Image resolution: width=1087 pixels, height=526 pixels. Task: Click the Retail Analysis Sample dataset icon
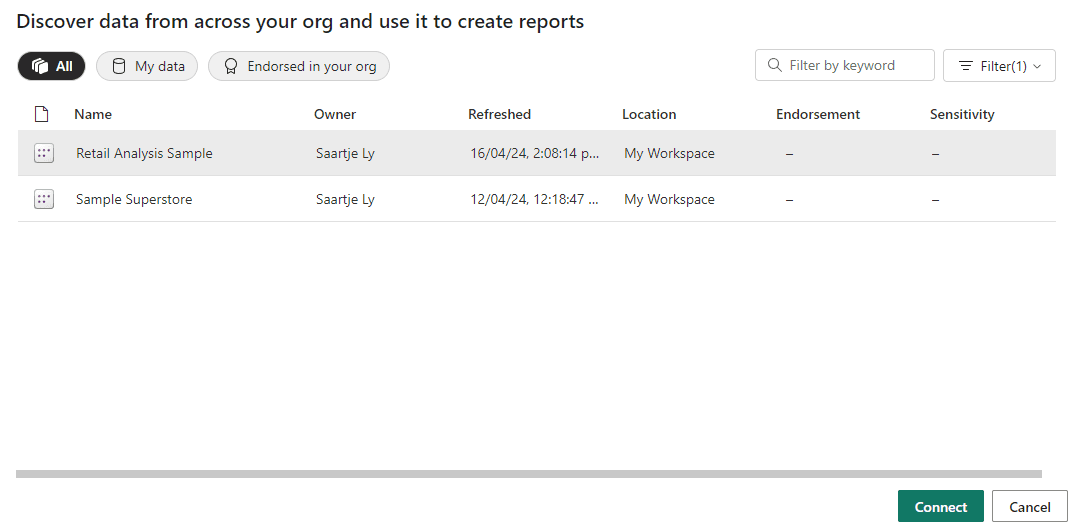[x=44, y=153]
